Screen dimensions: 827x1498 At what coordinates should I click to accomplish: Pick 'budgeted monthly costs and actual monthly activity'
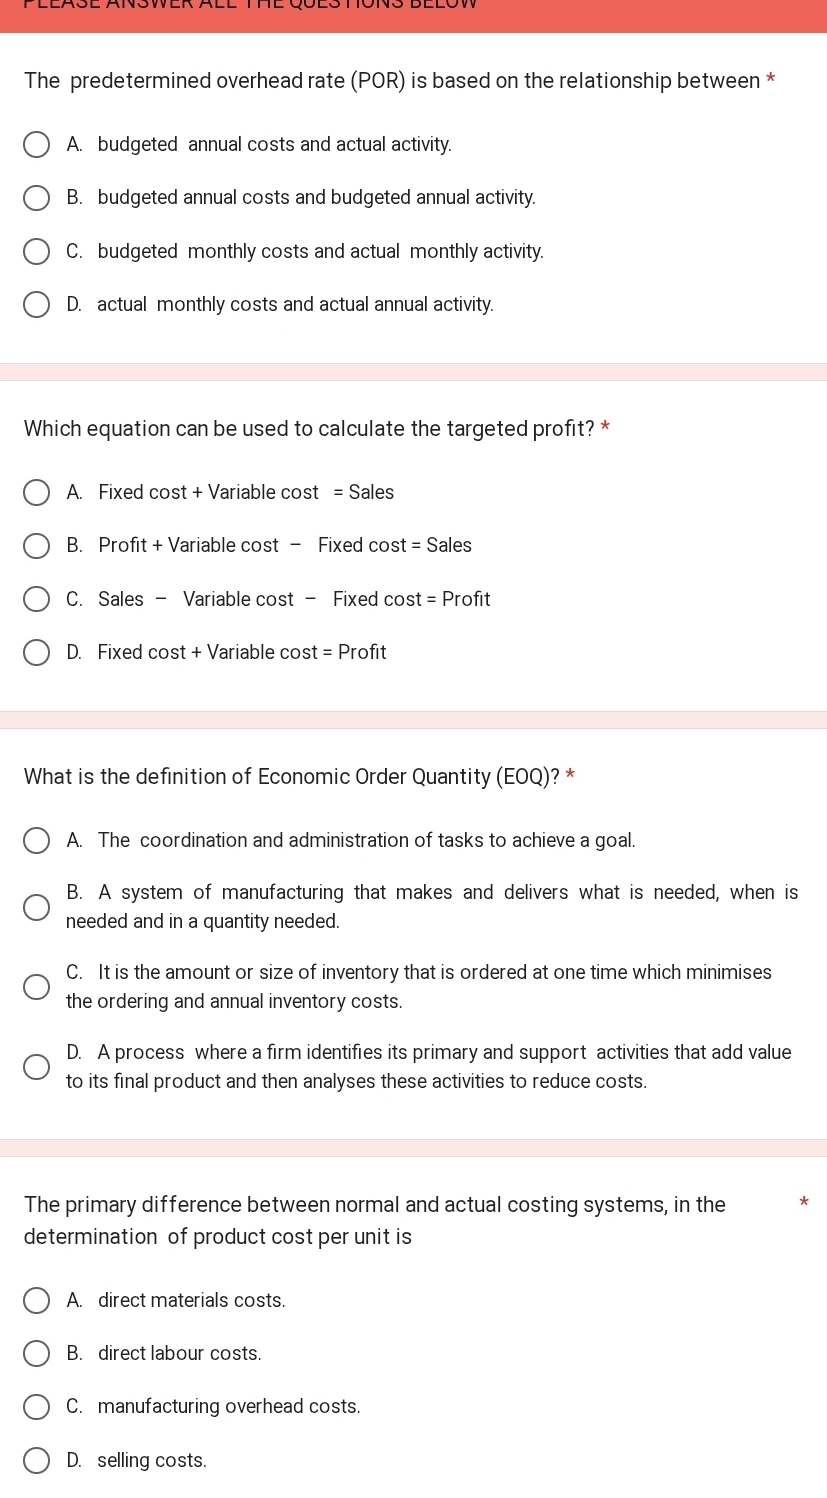pyautogui.click(x=36, y=252)
